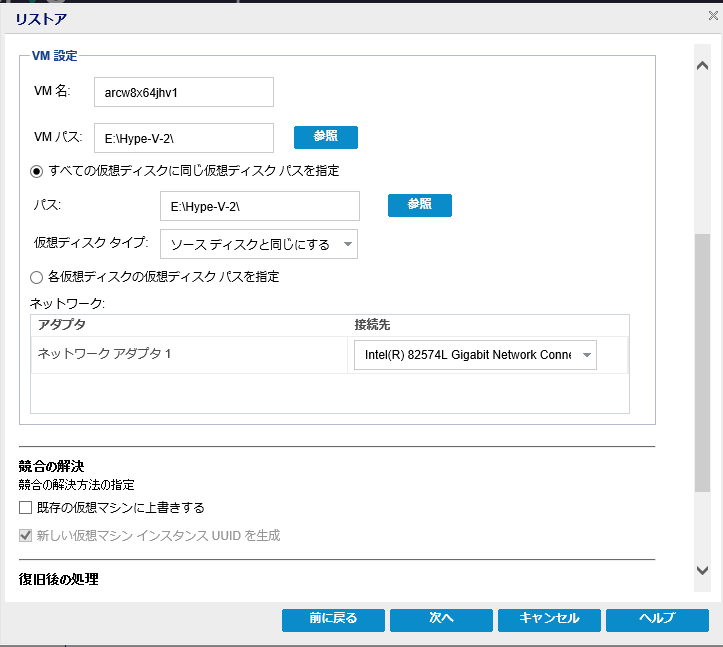723x647 pixels.
Task: Click the 競合の解決 heading text
Action: coord(51,466)
